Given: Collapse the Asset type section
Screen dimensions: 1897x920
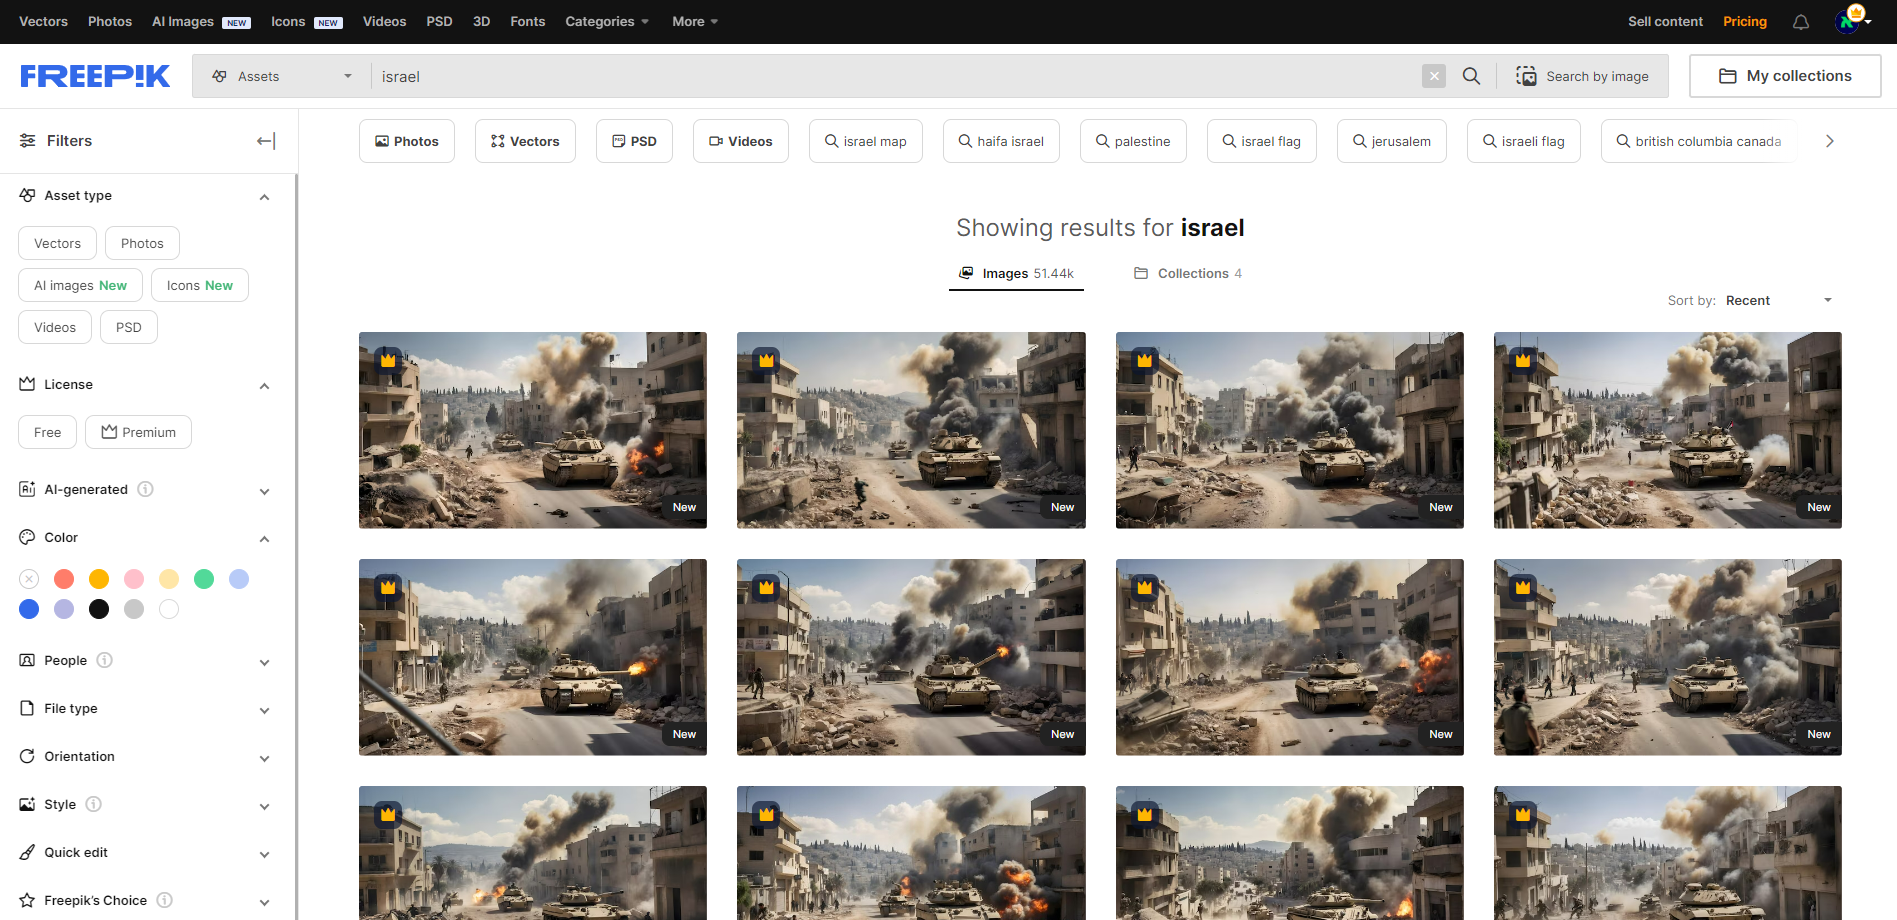Looking at the screenshot, I should click(265, 197).
